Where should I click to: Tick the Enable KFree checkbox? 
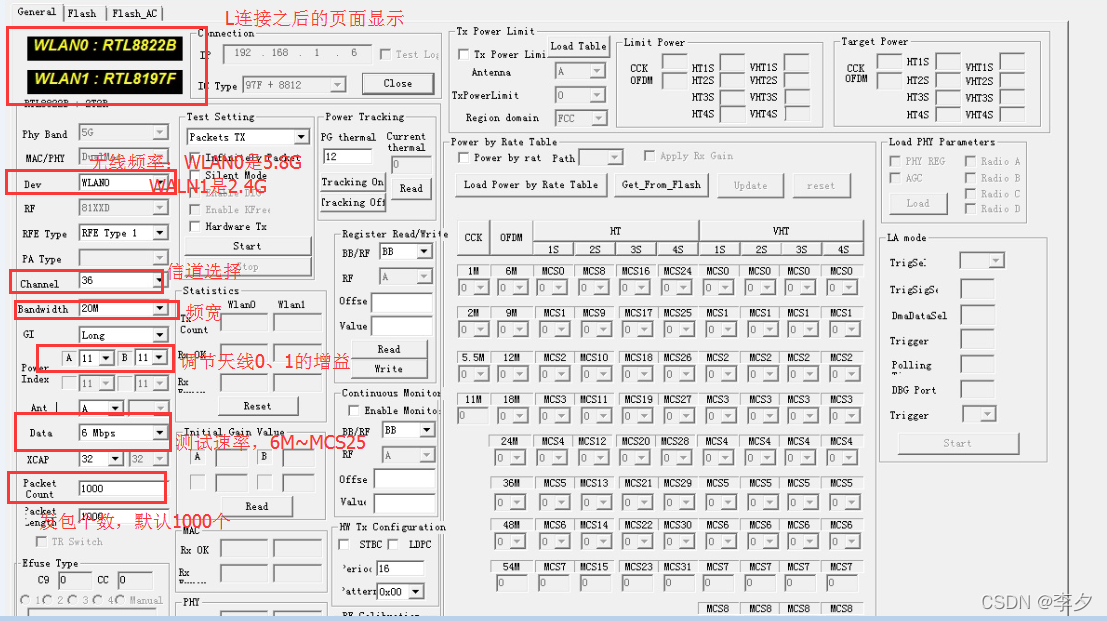tap(195, 210)
